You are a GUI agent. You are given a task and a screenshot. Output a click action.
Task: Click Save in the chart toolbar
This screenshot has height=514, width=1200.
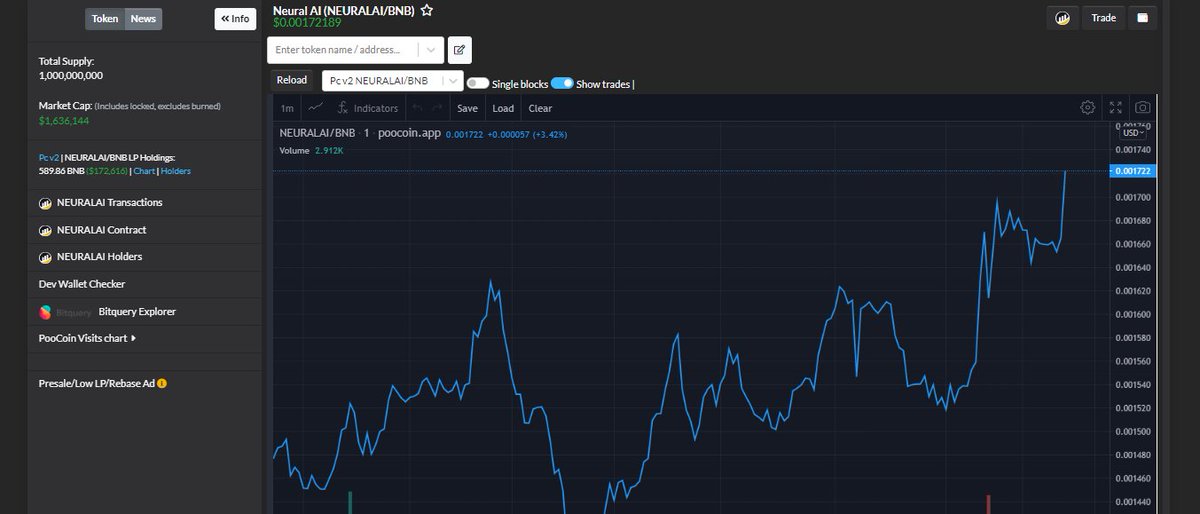click(467, 108)
